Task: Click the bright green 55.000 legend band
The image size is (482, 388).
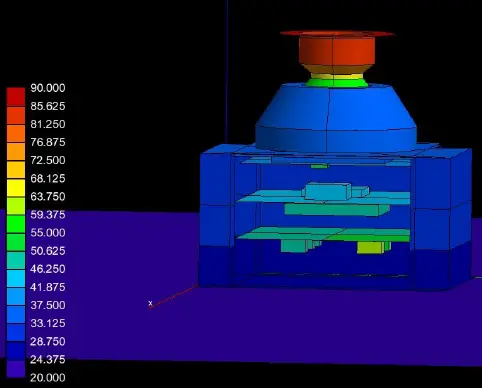Action: (16, 224)
